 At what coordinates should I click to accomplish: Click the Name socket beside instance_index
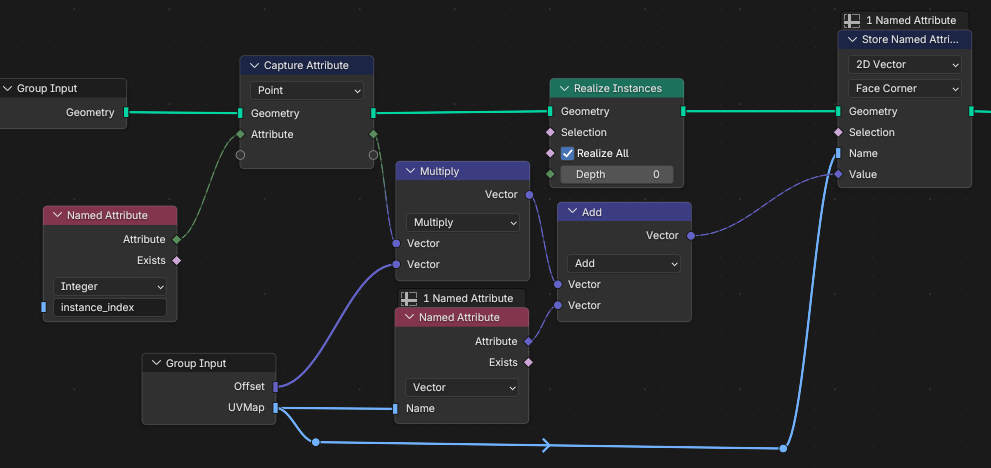click(44, 307)
